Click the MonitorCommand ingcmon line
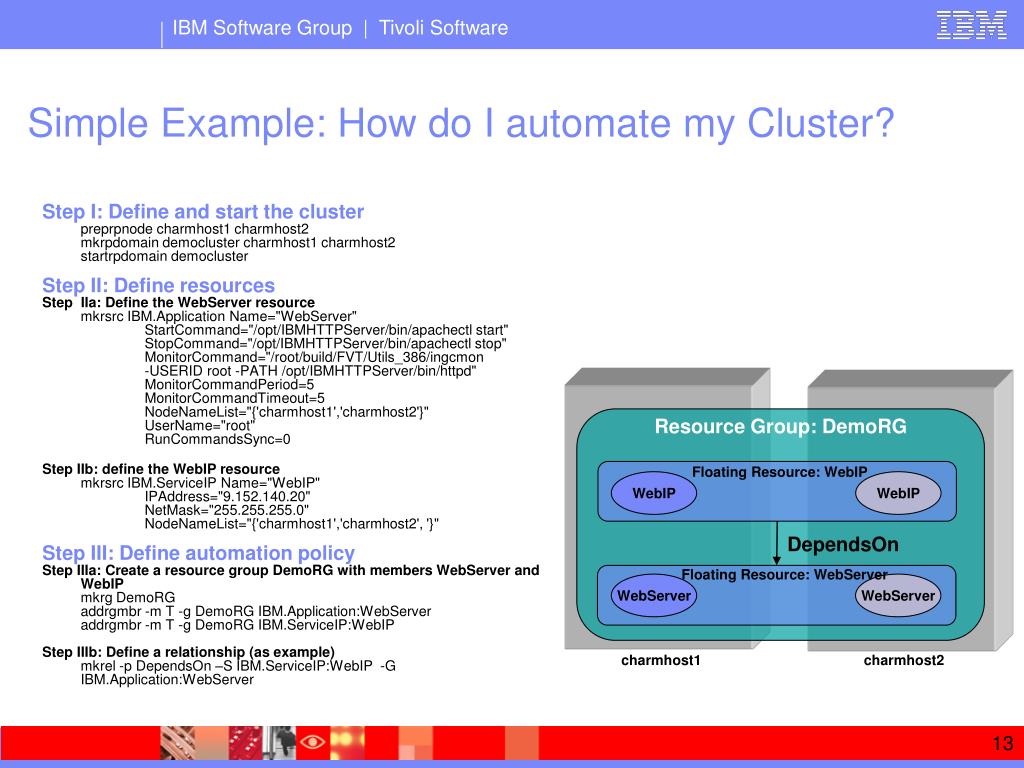 coord(314,358)
